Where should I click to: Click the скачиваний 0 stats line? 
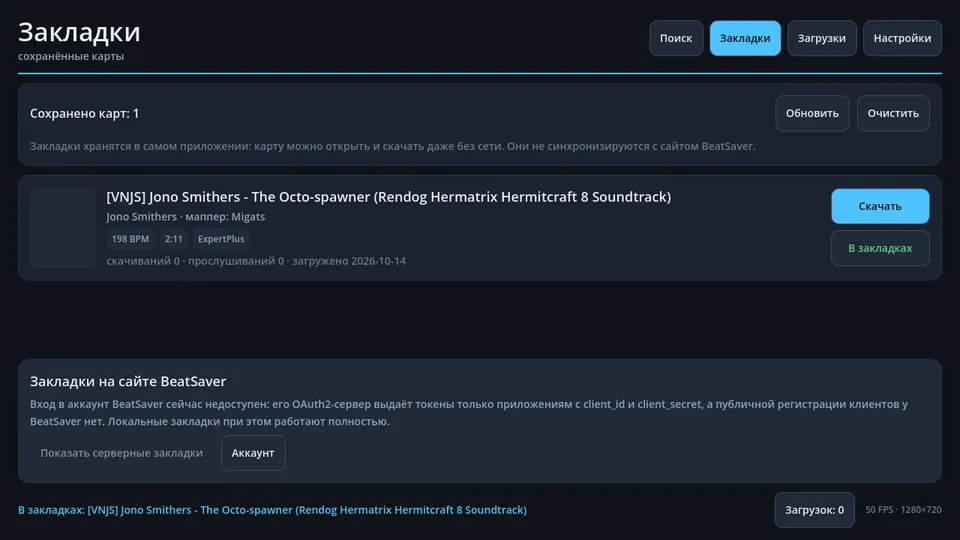point(256,261)
